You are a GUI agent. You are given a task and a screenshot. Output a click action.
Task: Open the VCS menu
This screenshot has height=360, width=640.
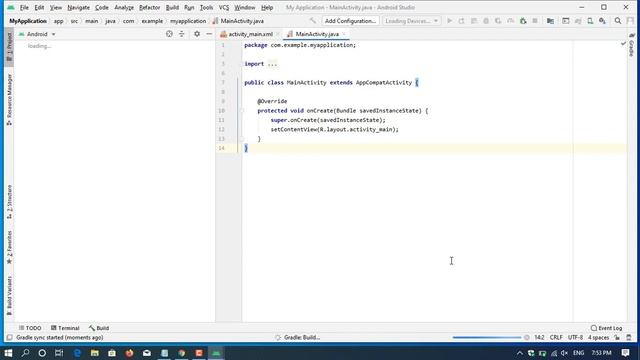click(224, 7)
